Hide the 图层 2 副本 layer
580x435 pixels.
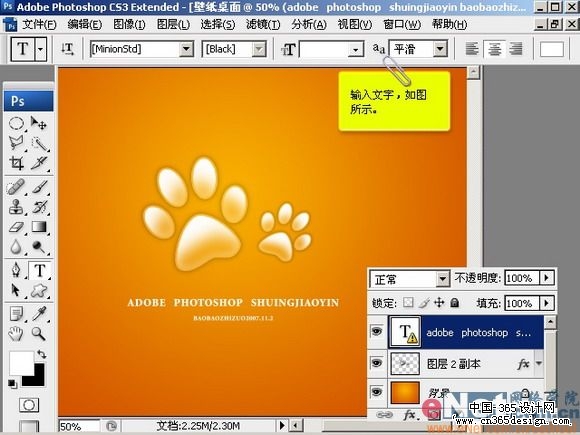tap(377, 363)
